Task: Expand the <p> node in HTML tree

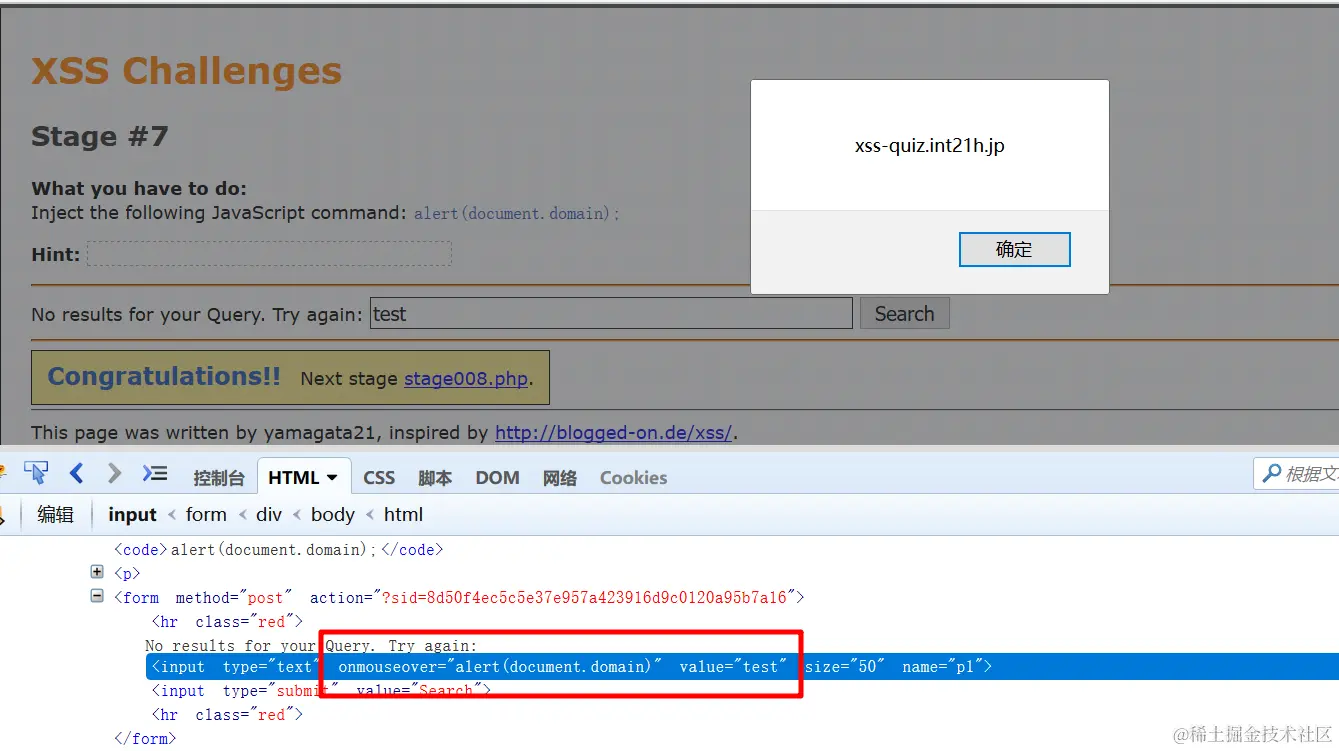Action: tap(97, 573)
